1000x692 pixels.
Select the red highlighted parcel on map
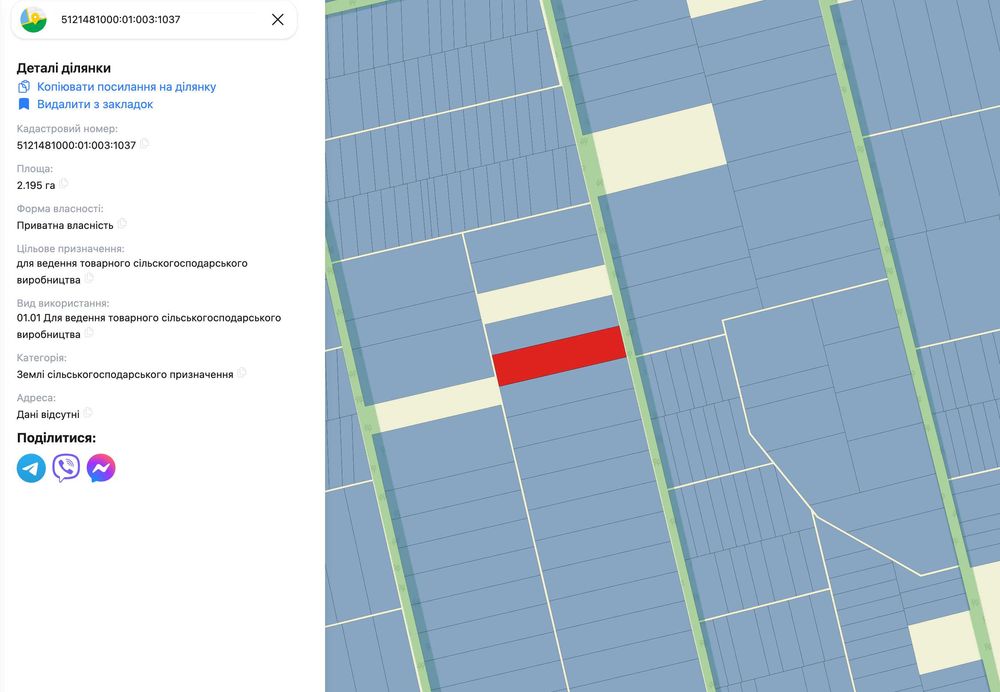[x=559, y=356]
